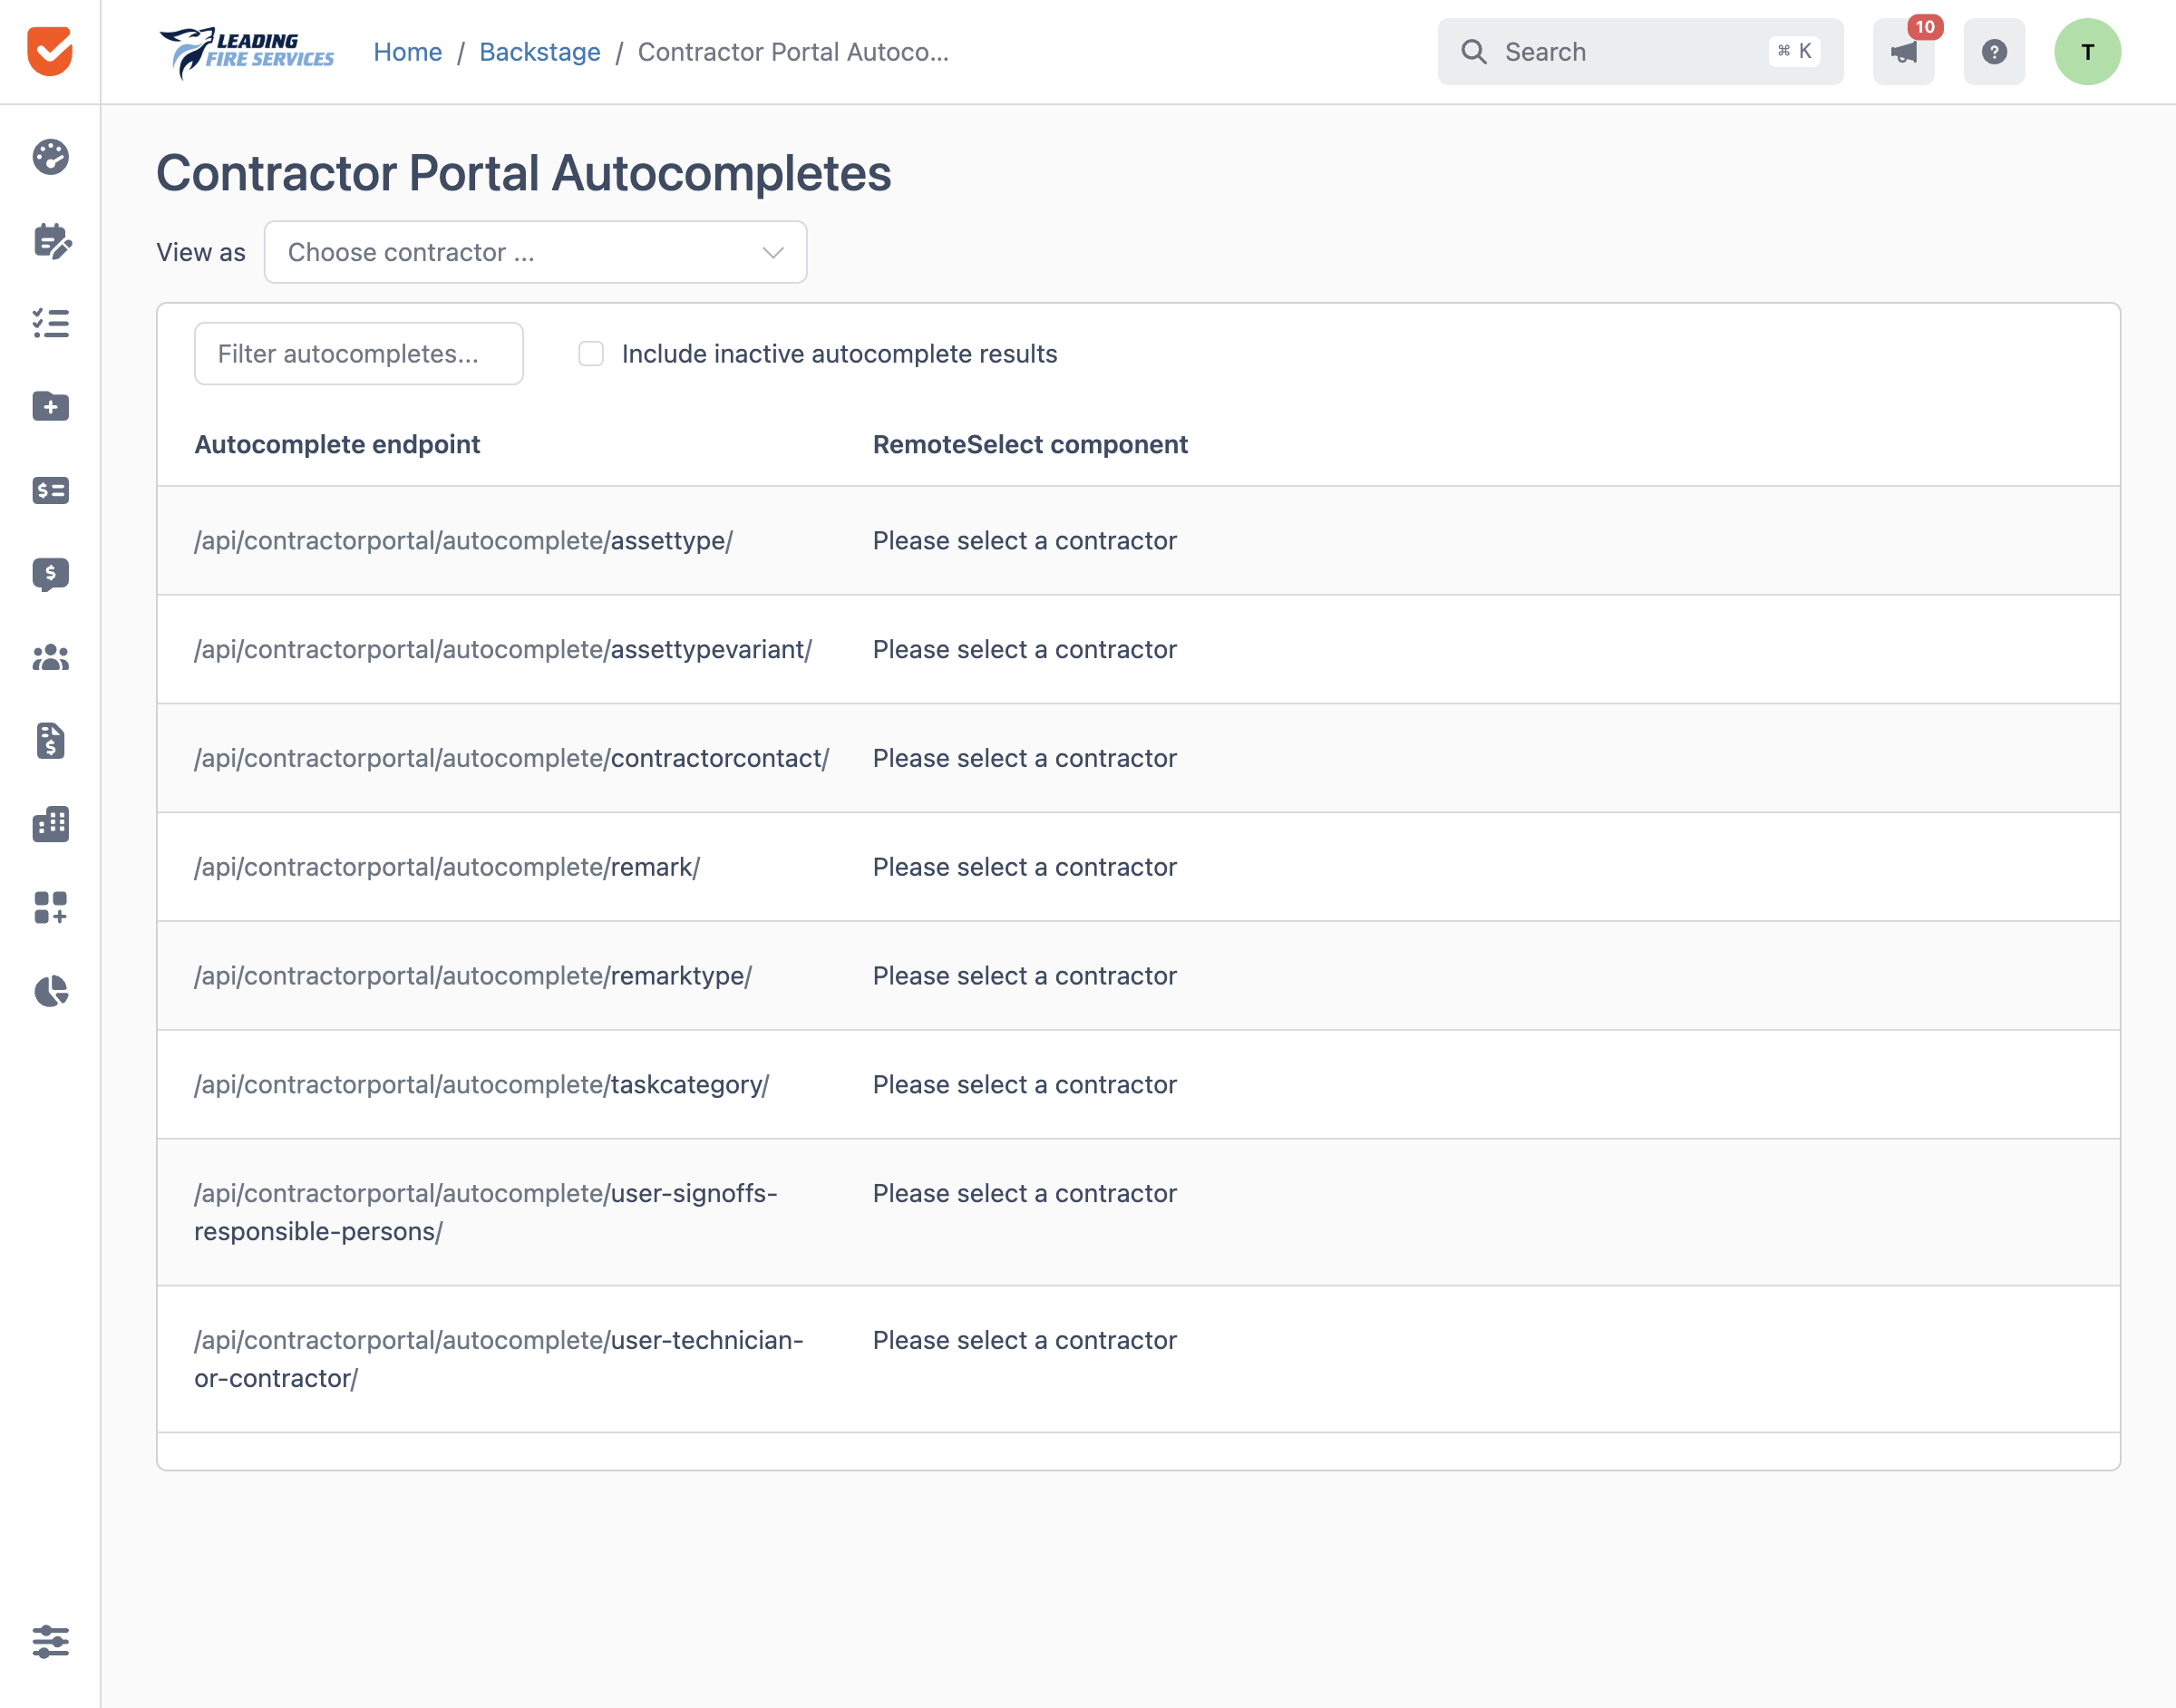This screenshot has height=1708, width=2176.
Task: Click the RemoteSelect component column header
Action: click(x=1030, y=445)
